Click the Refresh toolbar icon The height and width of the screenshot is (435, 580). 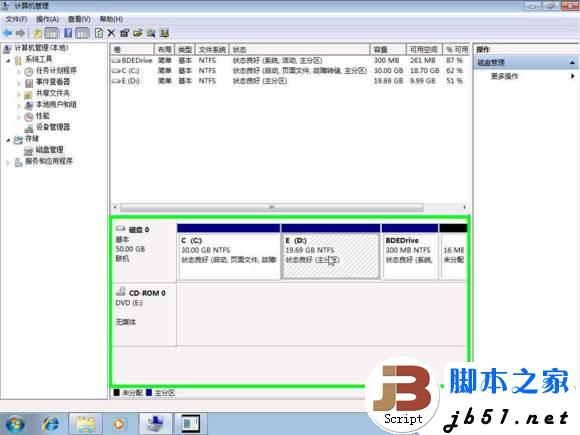point(99,33)
